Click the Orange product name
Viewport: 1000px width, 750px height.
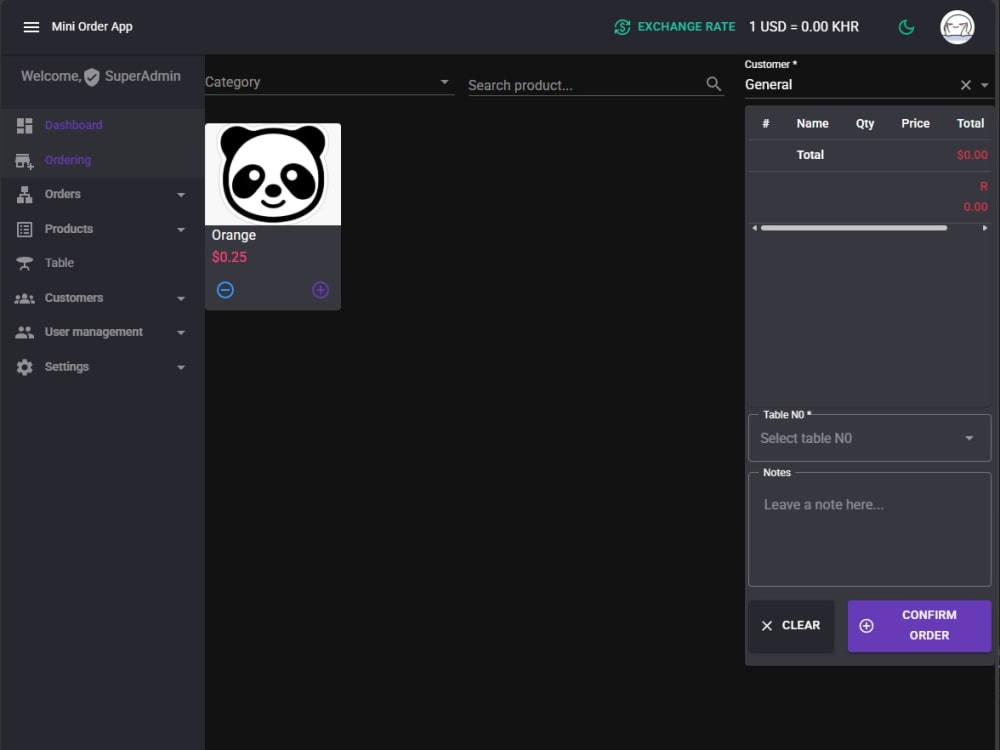(x=233, y=235)
